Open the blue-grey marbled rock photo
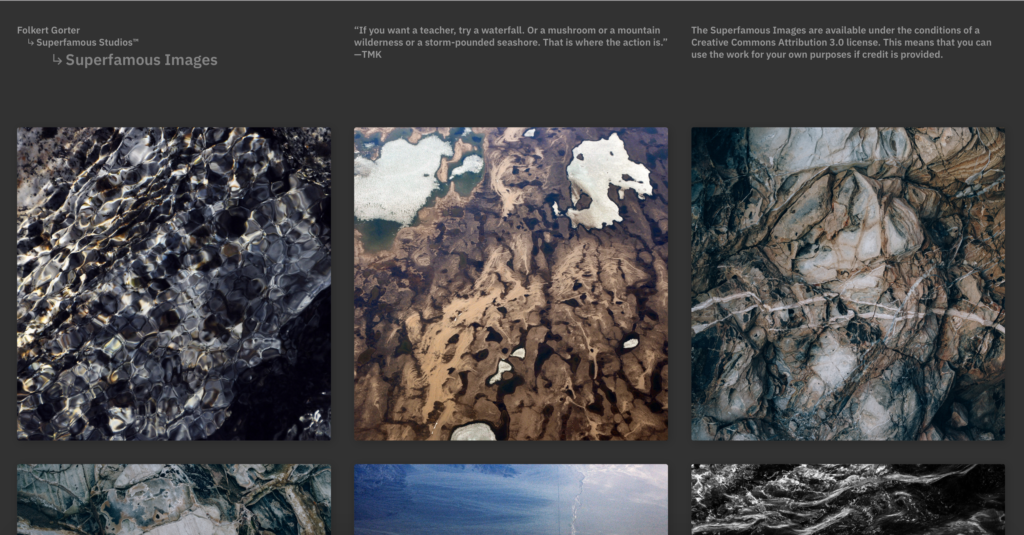Screen dimensions: 1024x535 174,500
